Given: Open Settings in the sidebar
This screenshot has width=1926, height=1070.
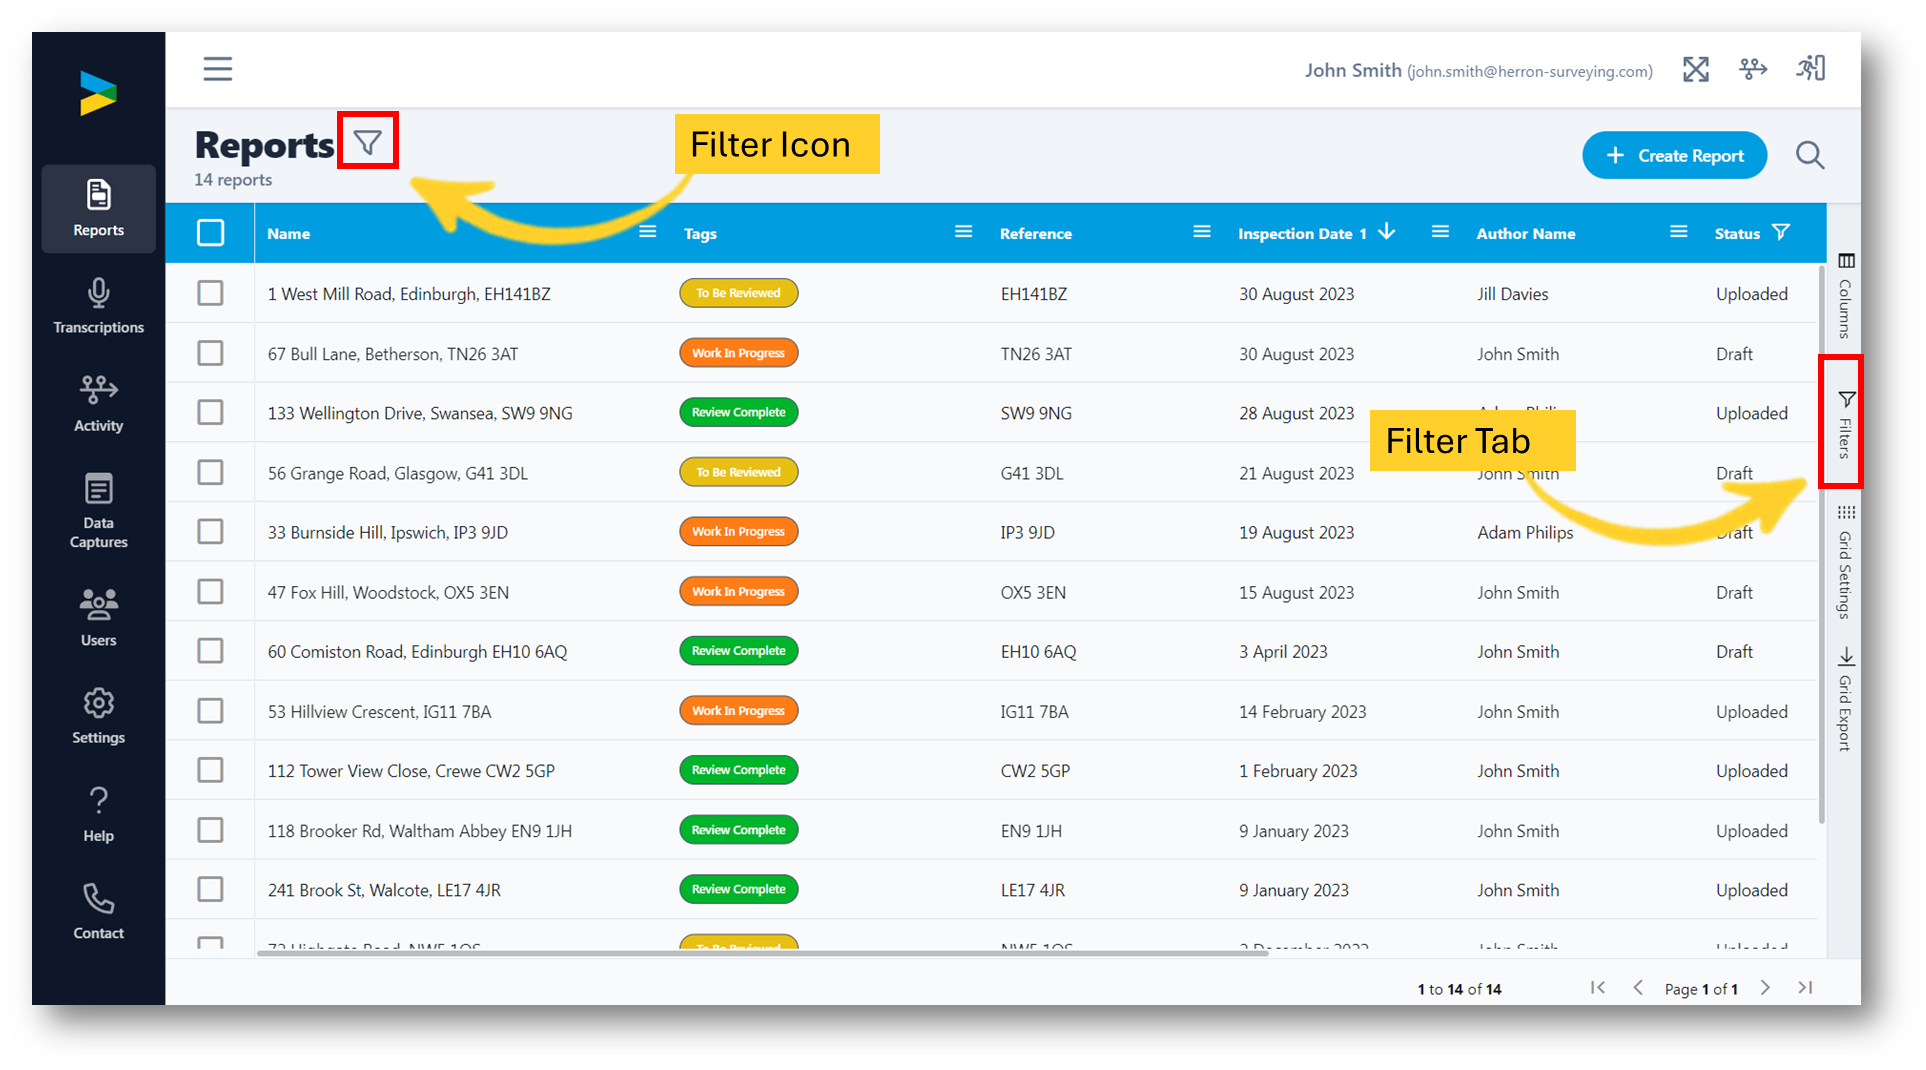Looking at the screenshot, I should [x=98, y=716].
